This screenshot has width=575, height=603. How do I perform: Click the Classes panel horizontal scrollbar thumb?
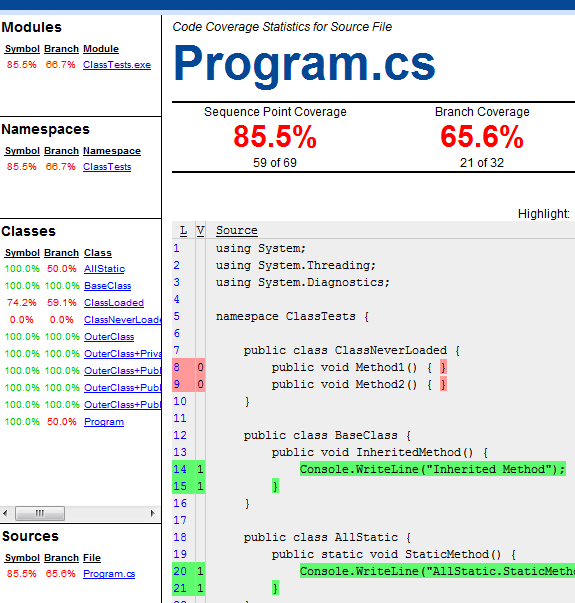tap(40, 513)
